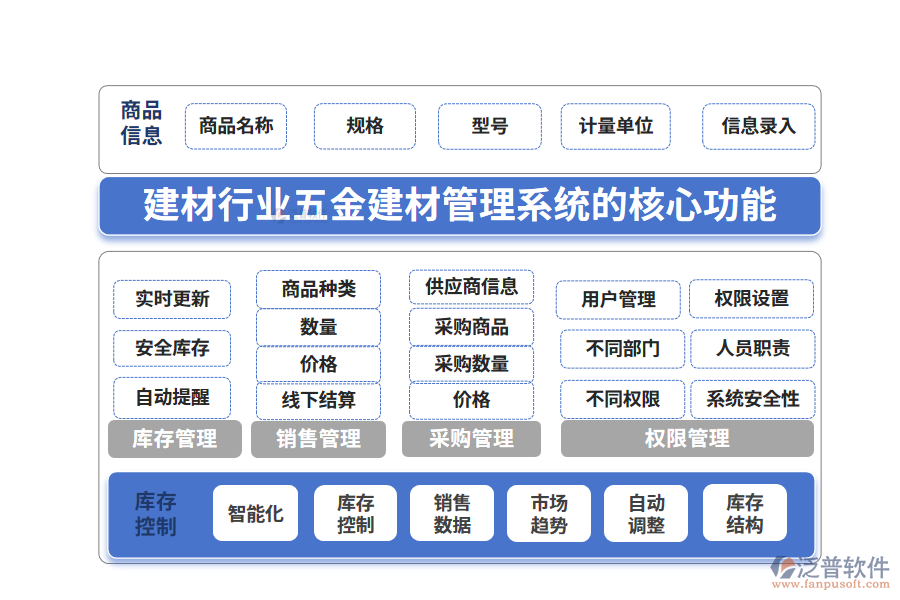
Task: Open the 商品名称 field
Action: pos(235,126)
